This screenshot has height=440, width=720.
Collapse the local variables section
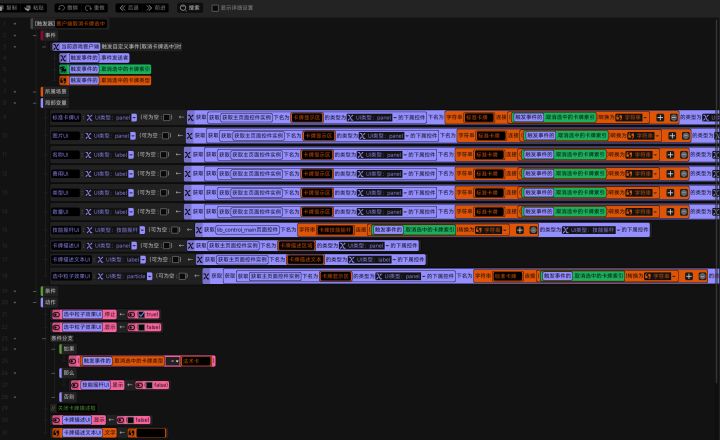35,103
